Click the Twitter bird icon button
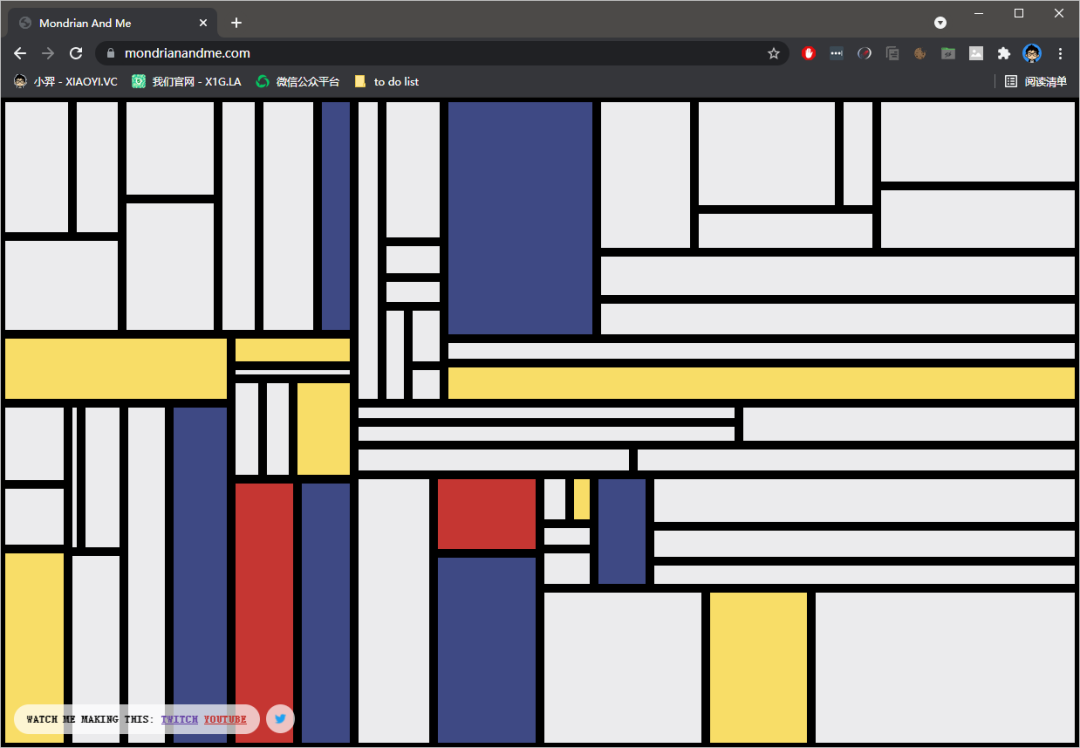 280,719
